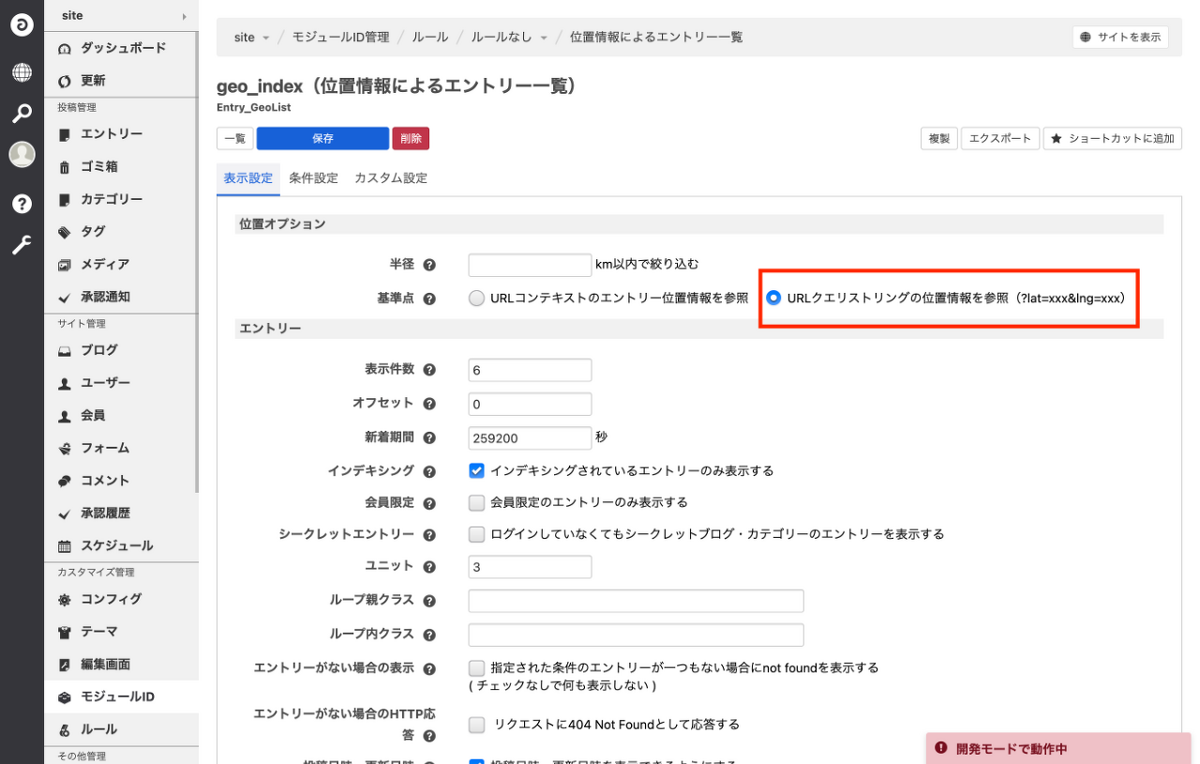1200x764 pixels.
Task: Click the globe icon in the far-left bar
Action: tap(22, 72)
